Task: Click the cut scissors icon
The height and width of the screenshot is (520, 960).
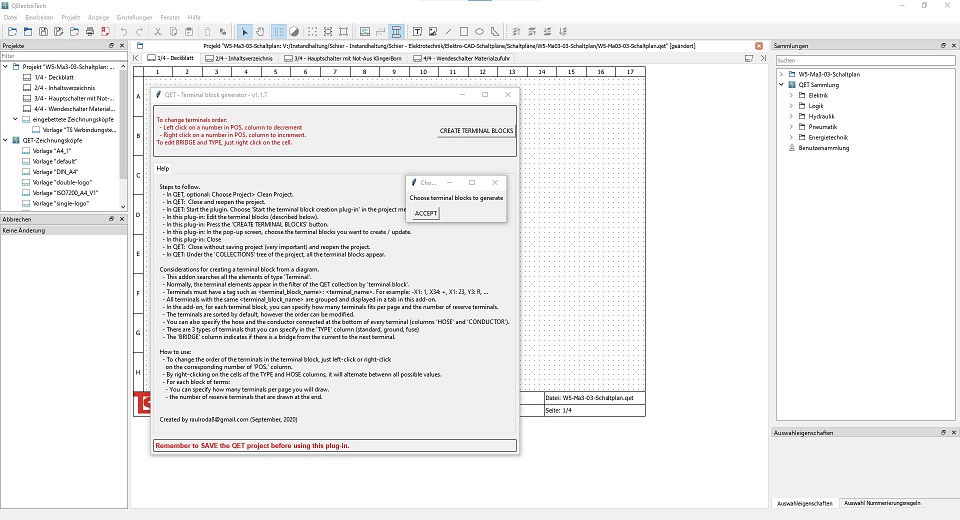Action: coord(160,32)
